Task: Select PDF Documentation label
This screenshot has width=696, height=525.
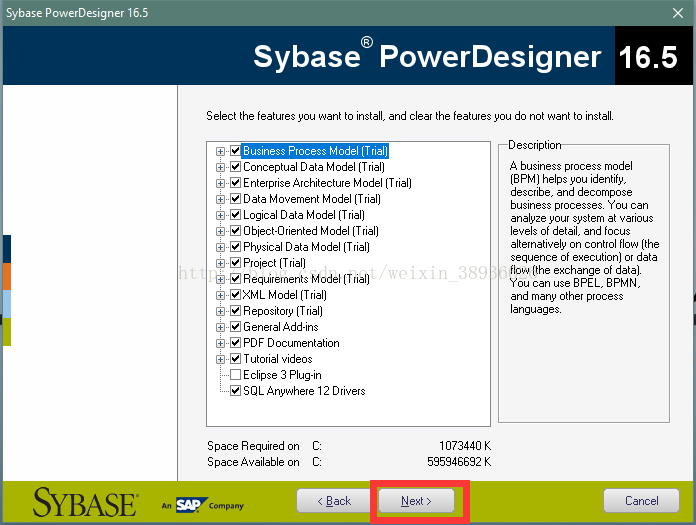Action: click(x=291, y=343)
